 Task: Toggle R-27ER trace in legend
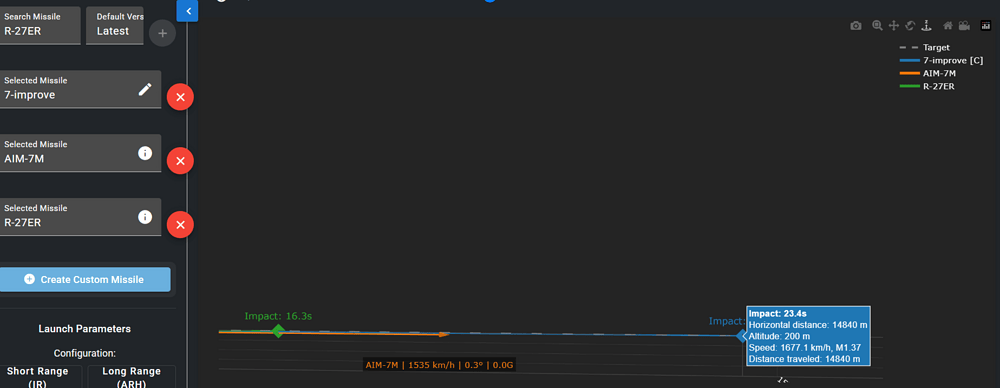(x=926, y=86)
